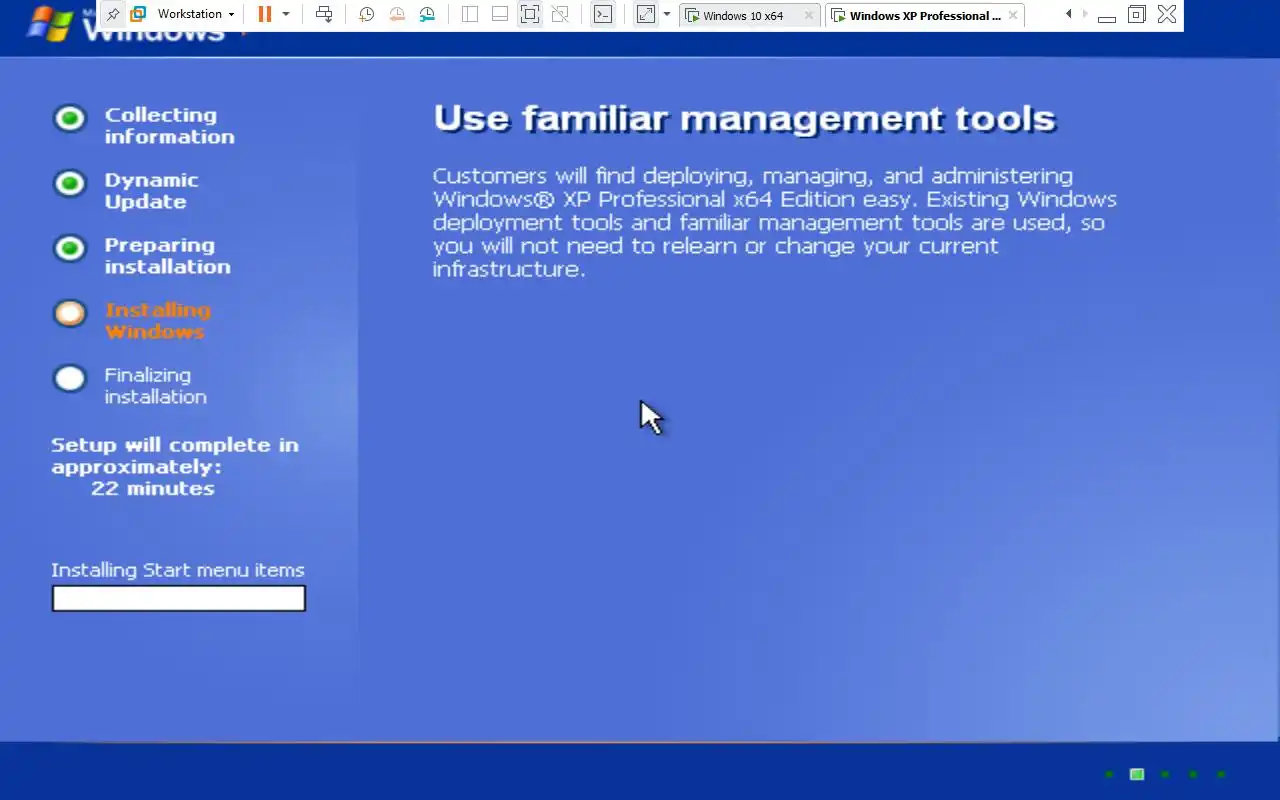
Task: Click the 'Finalizing installation' step label
Action: click(155, 386)
